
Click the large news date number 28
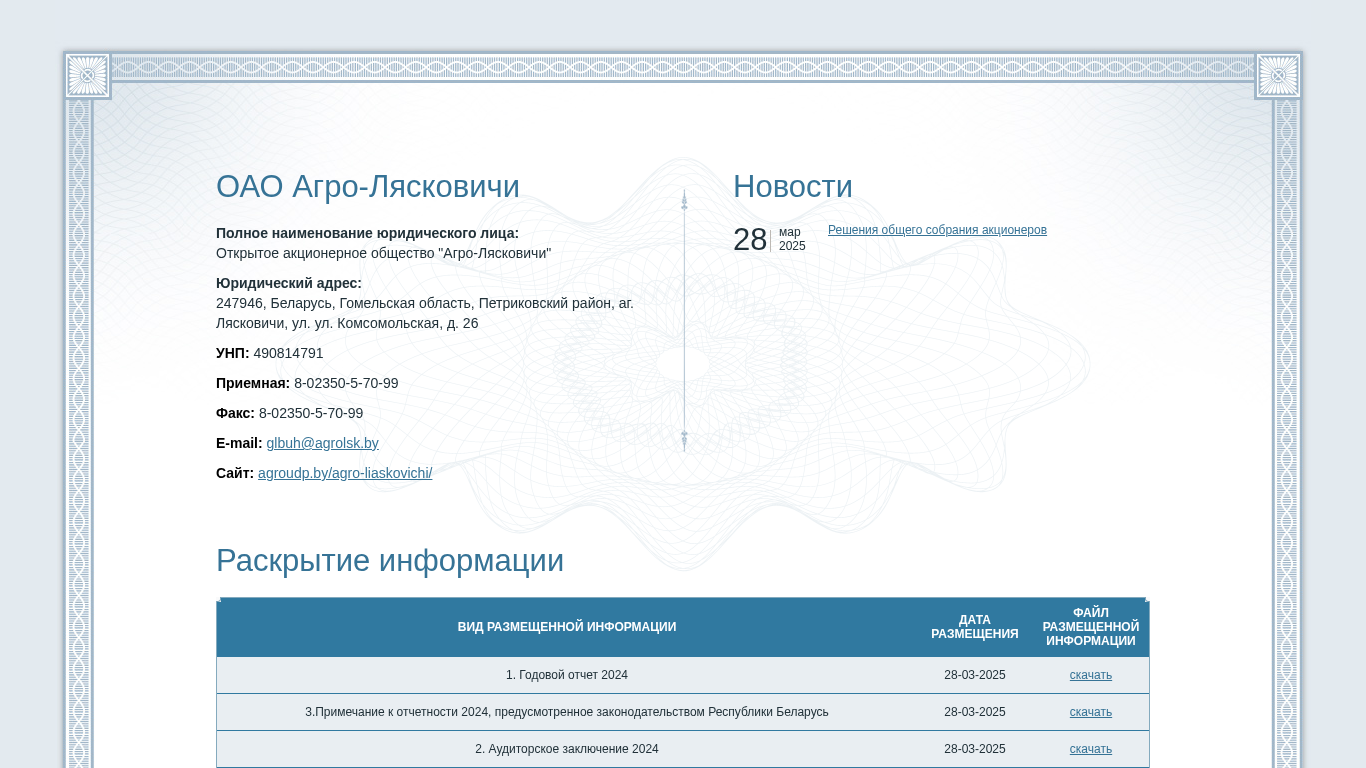[x=750, y=240]
